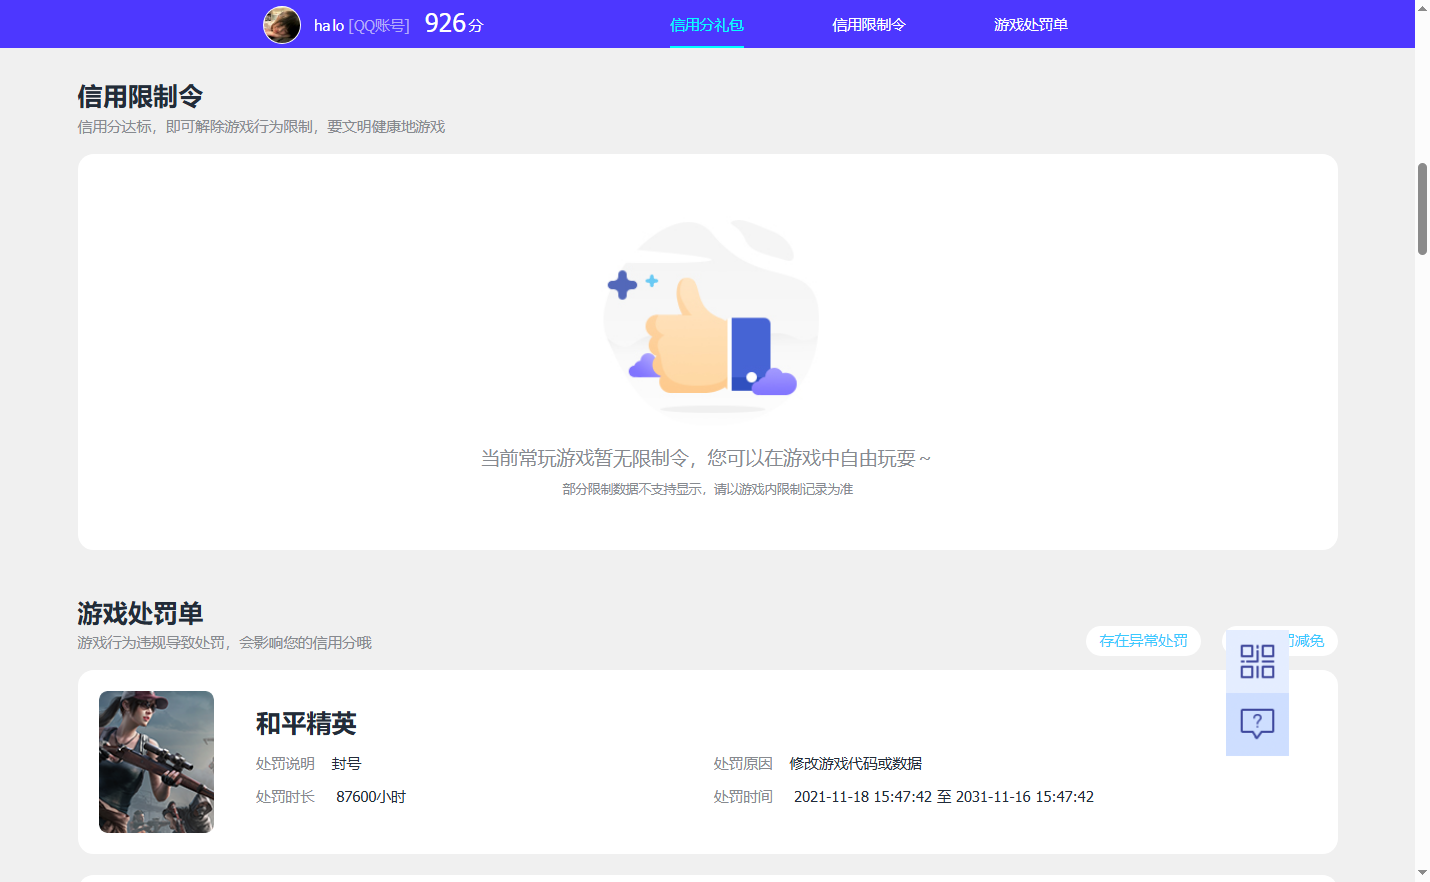This screenshot has width=1430, height=882.
Task: Click the 处罚时间 field label
Action: click(x=743, y=797)
